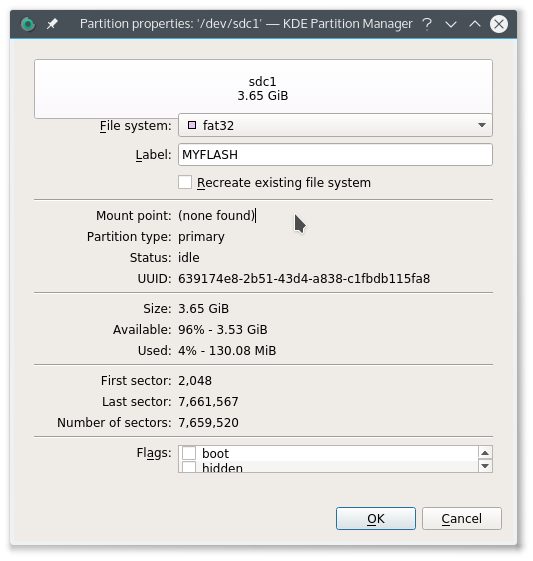The width and height of the screenshot is (533, 561).
Task: Click the fat32 pink color square
Action: point(192,125)
